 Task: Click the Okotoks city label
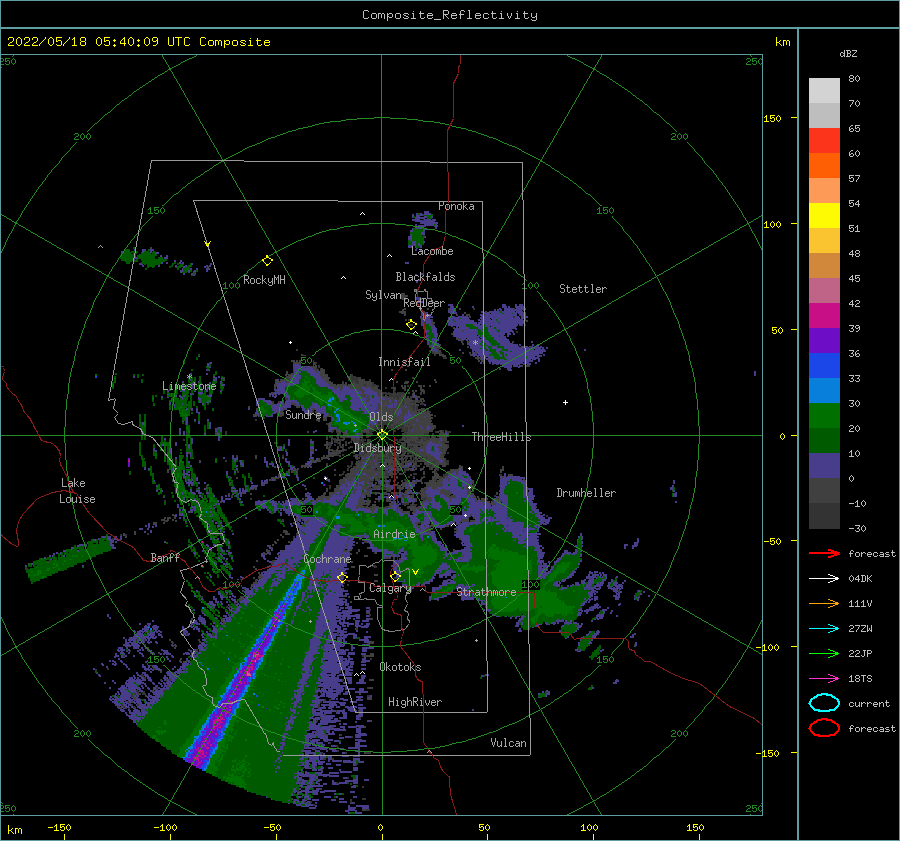click(400, 667)
